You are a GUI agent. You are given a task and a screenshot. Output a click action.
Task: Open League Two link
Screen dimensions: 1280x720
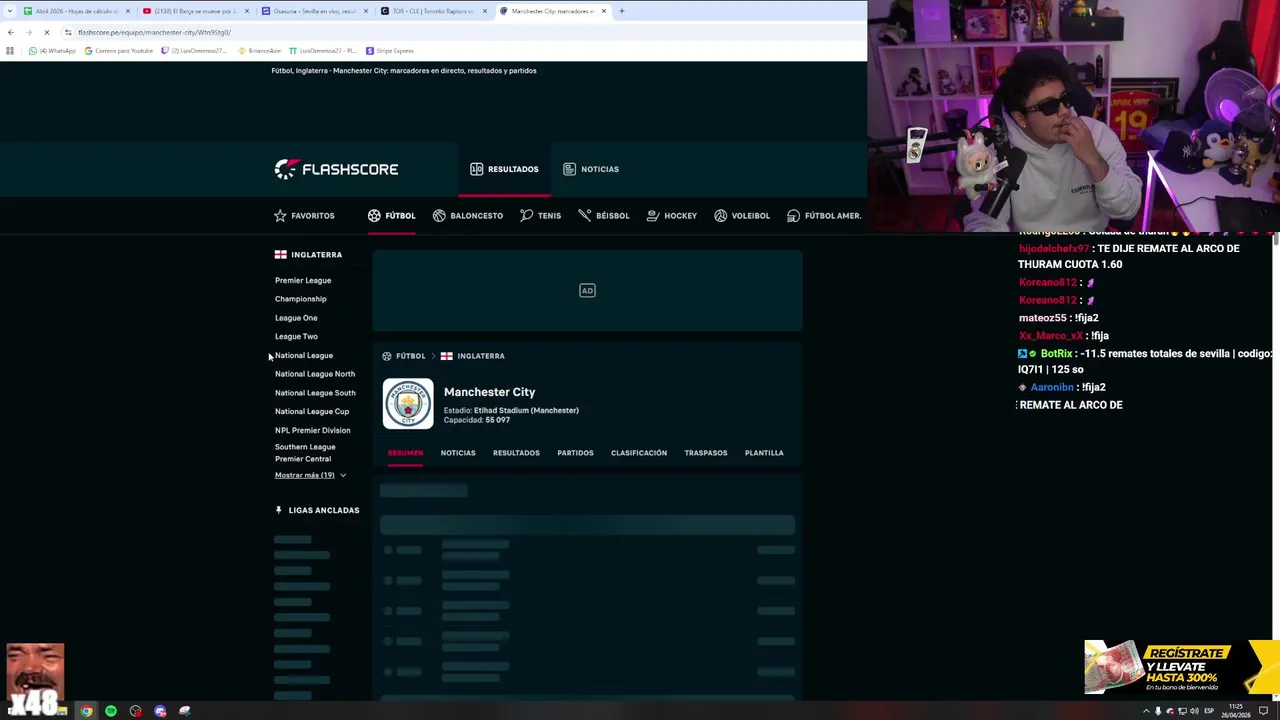coord(296,336)
